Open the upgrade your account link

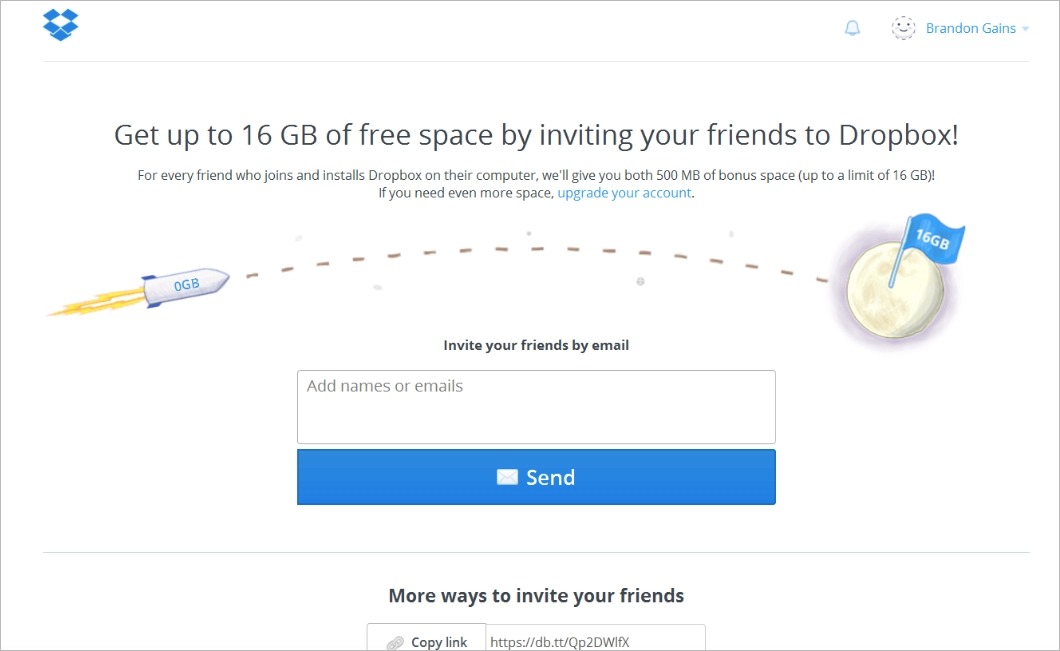coord(624,192)
